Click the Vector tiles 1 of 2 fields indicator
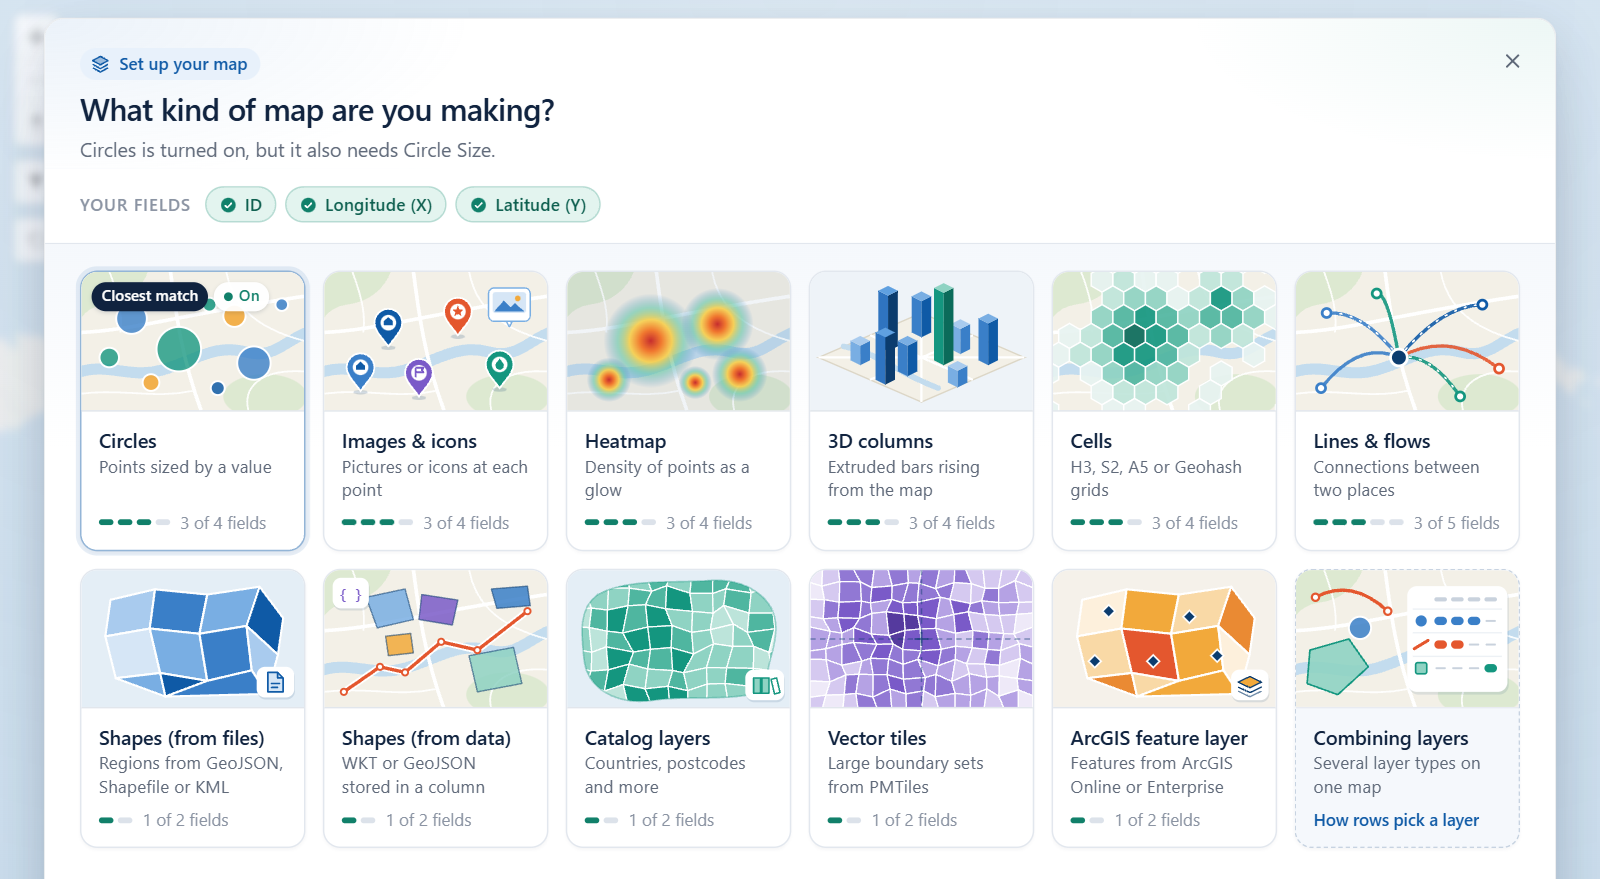This screenshot has width=1600, height=879. 893,820
